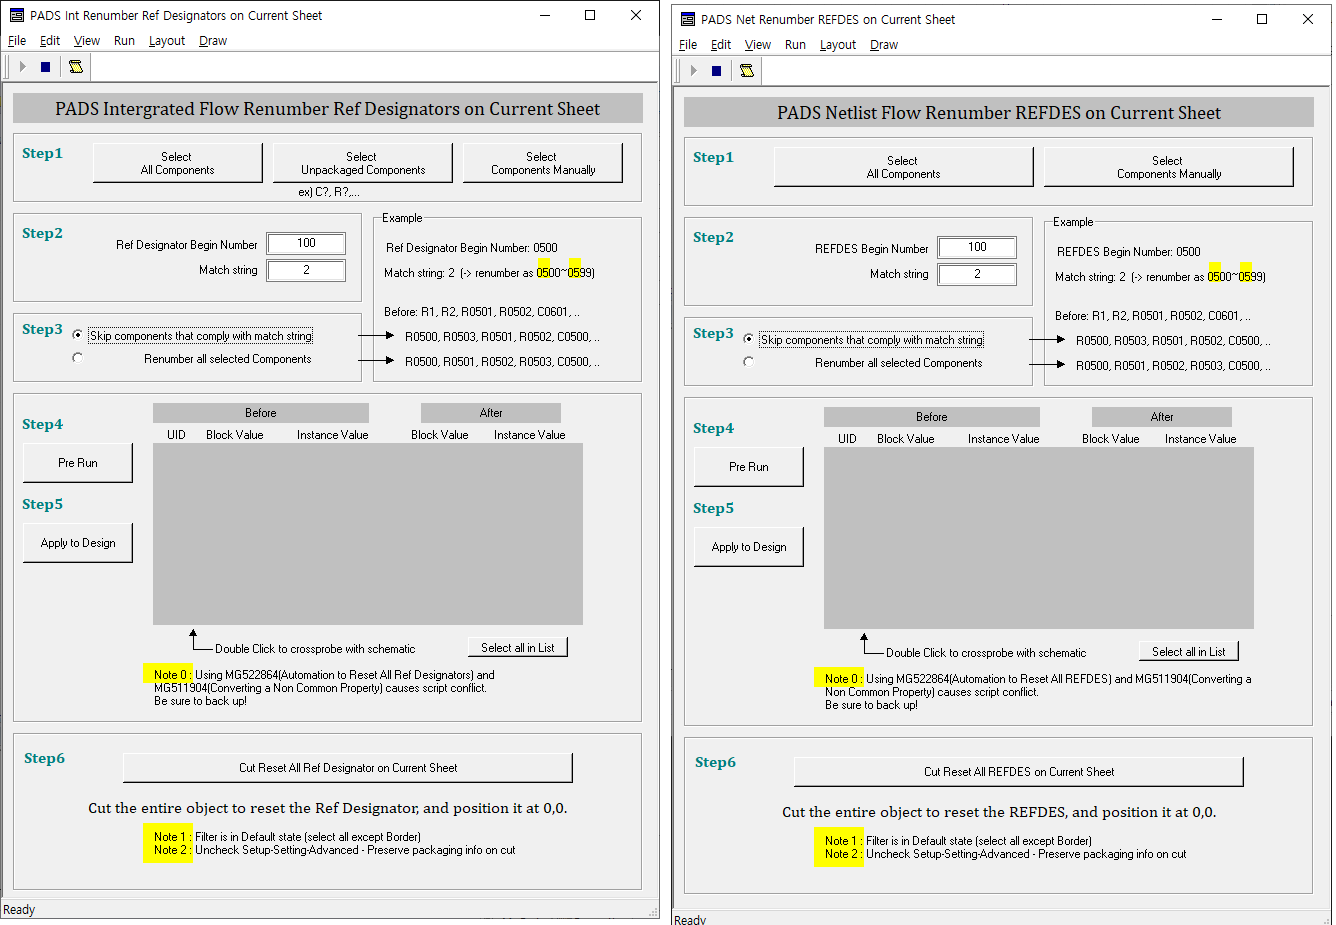Open File menu in Int Renumber window
The height and width of the screenshot is (925, 1336).
[17, 41]
